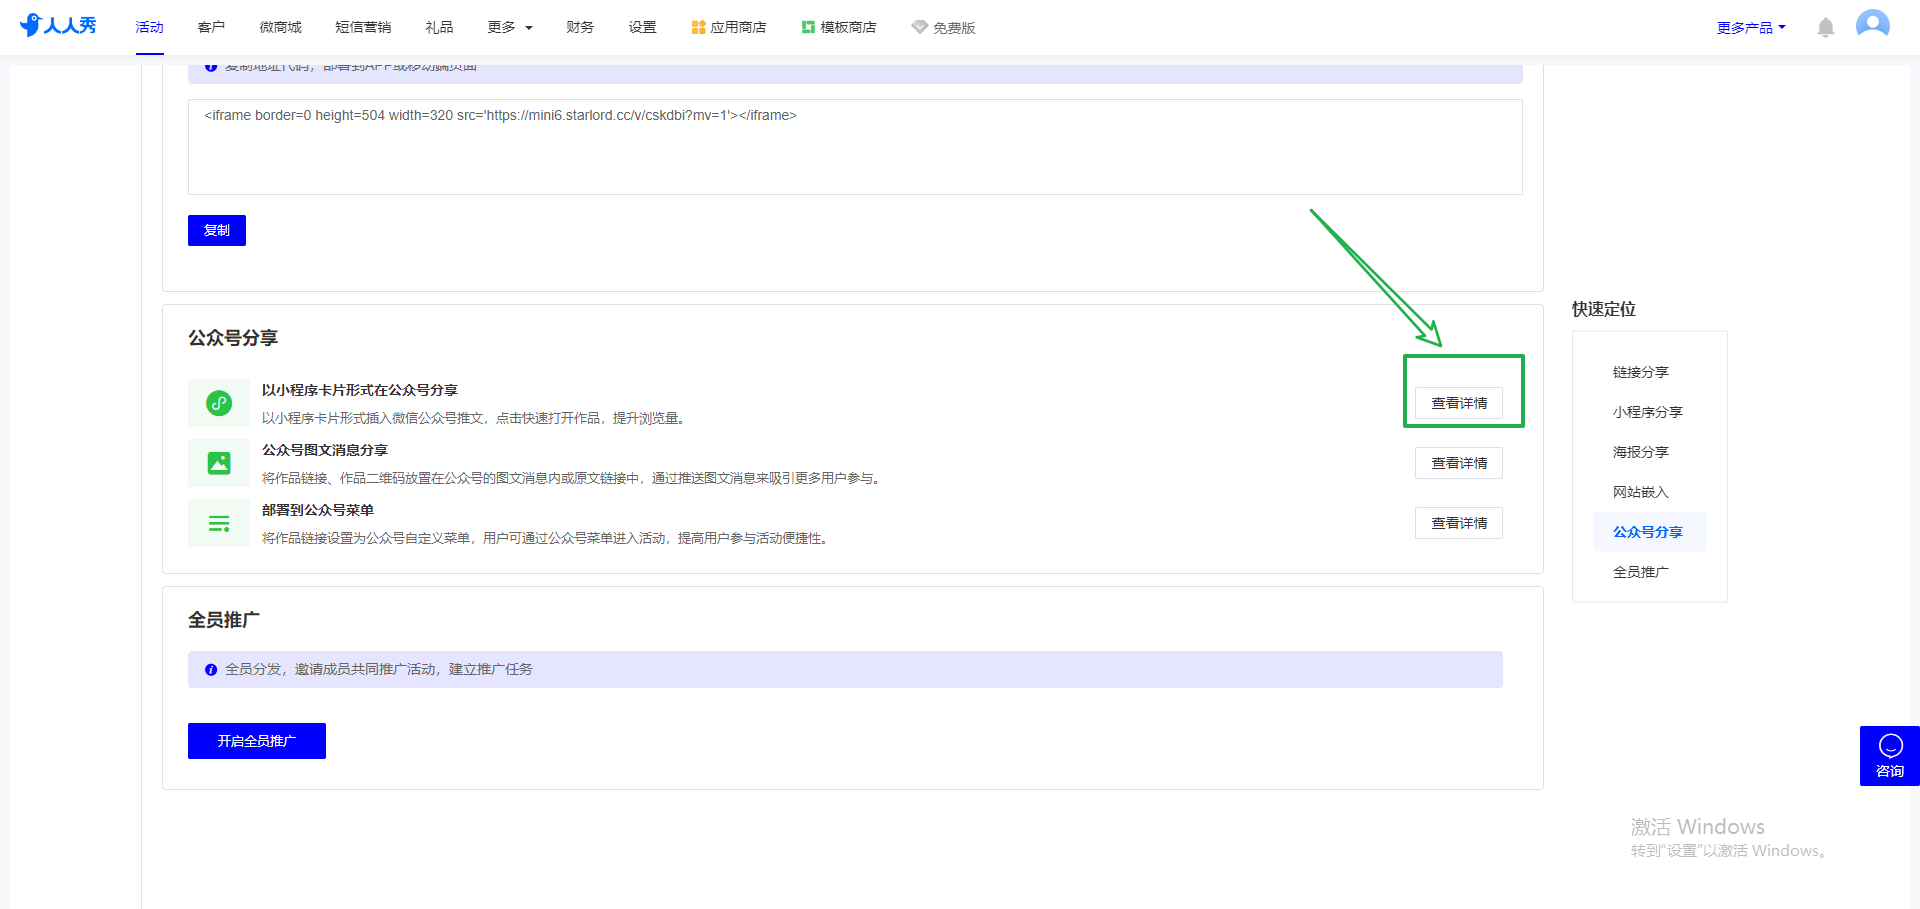1920x909 pixels.
Task: Open the 财务 menu
Action: tap(580, 27)
